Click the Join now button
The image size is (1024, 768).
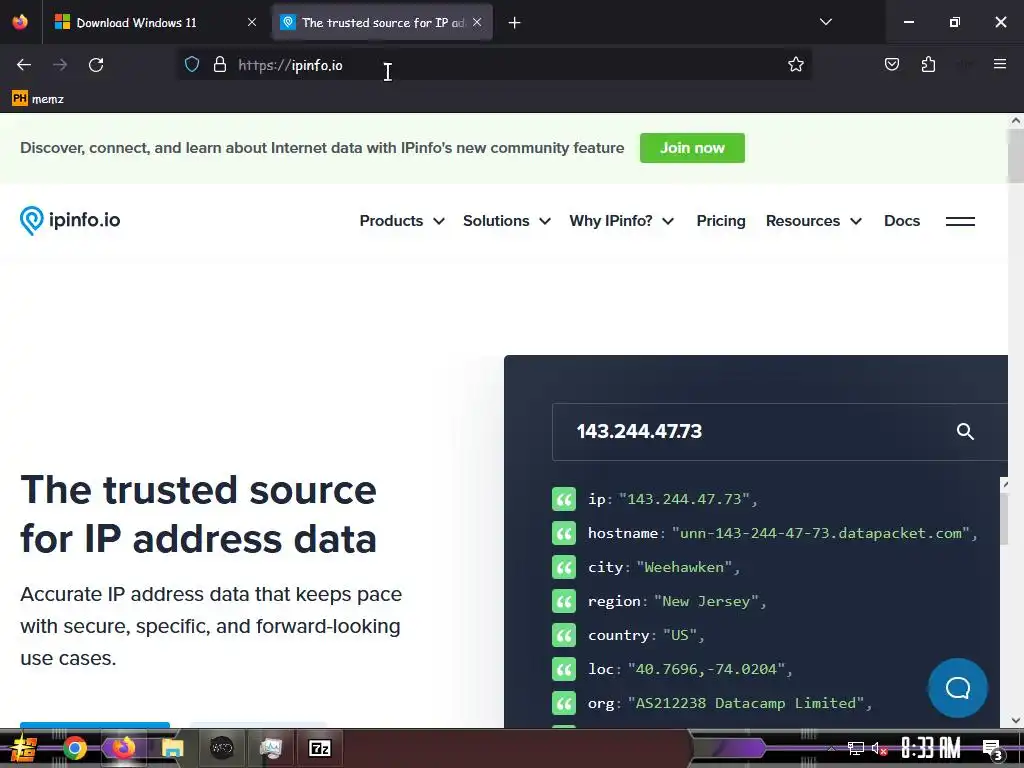tap(692, 148)
